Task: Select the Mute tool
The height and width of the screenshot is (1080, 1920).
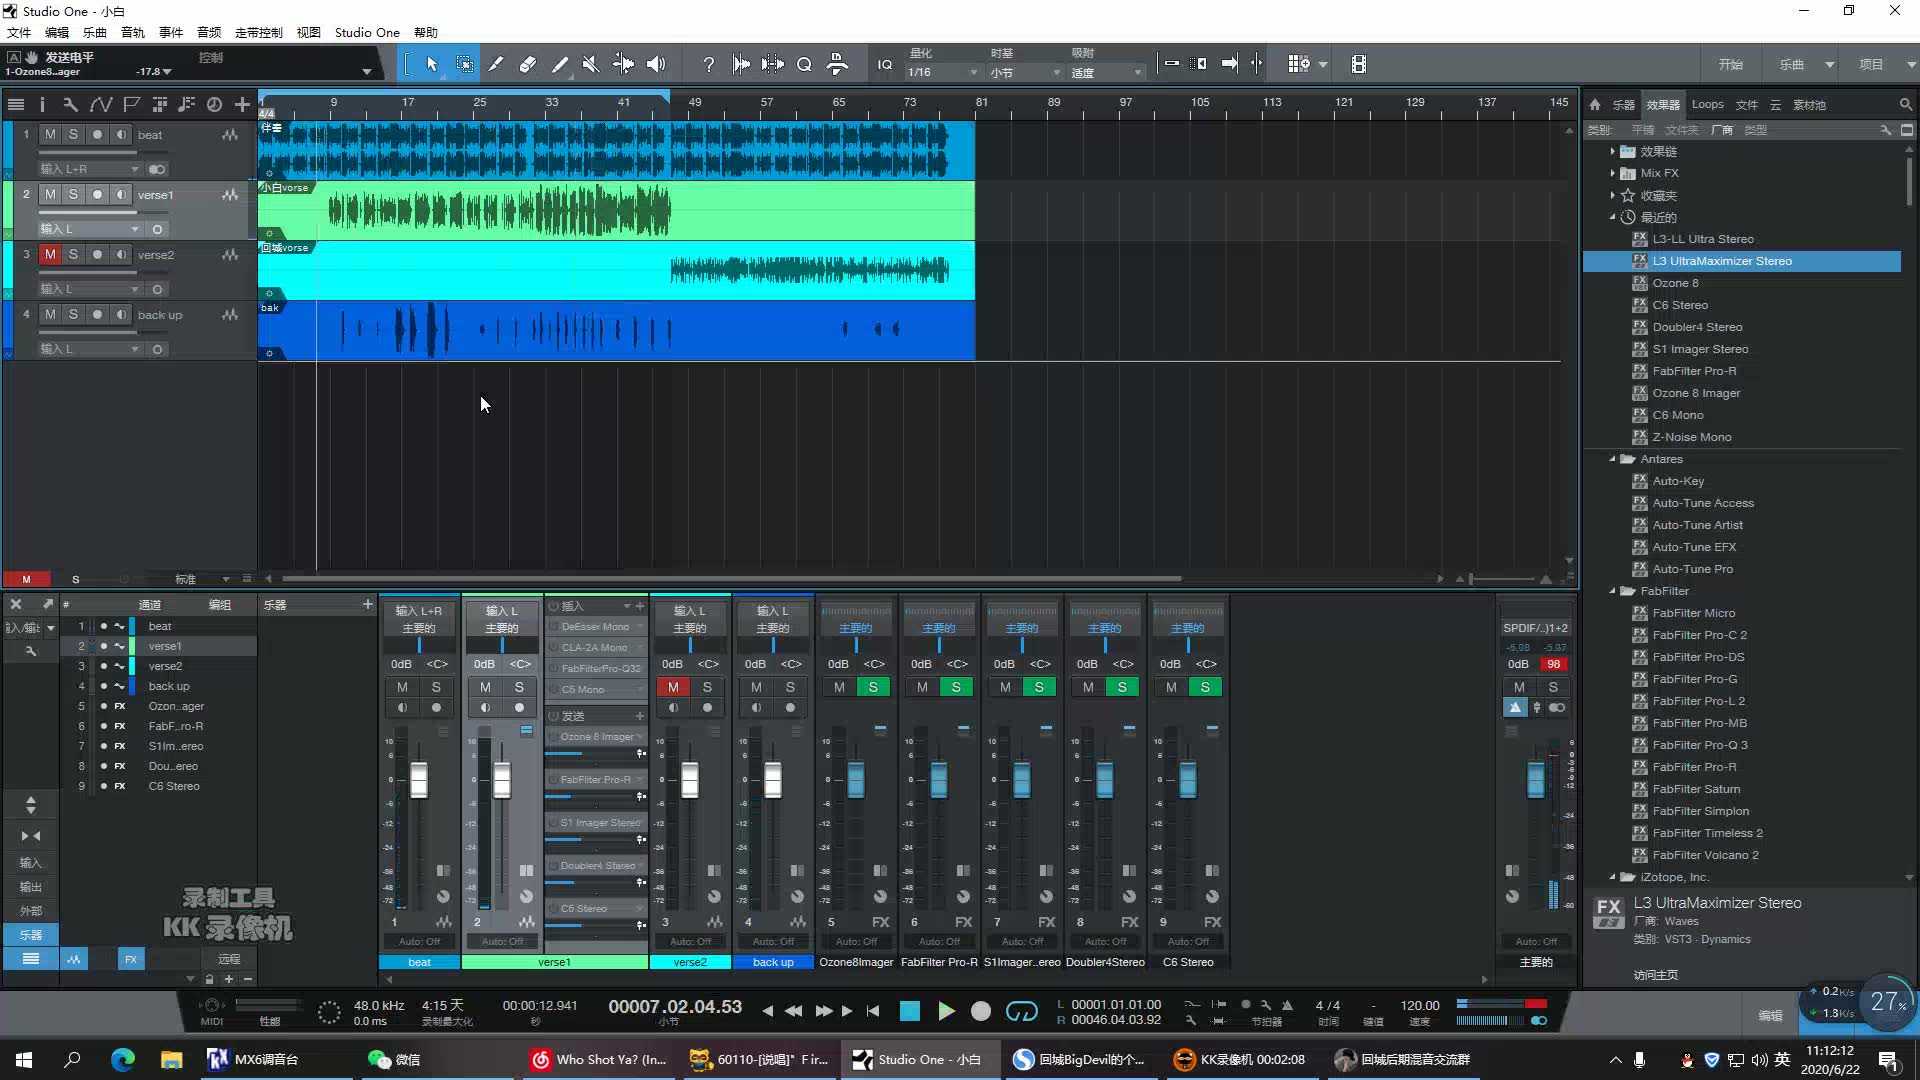Action: tap(591, 64)
